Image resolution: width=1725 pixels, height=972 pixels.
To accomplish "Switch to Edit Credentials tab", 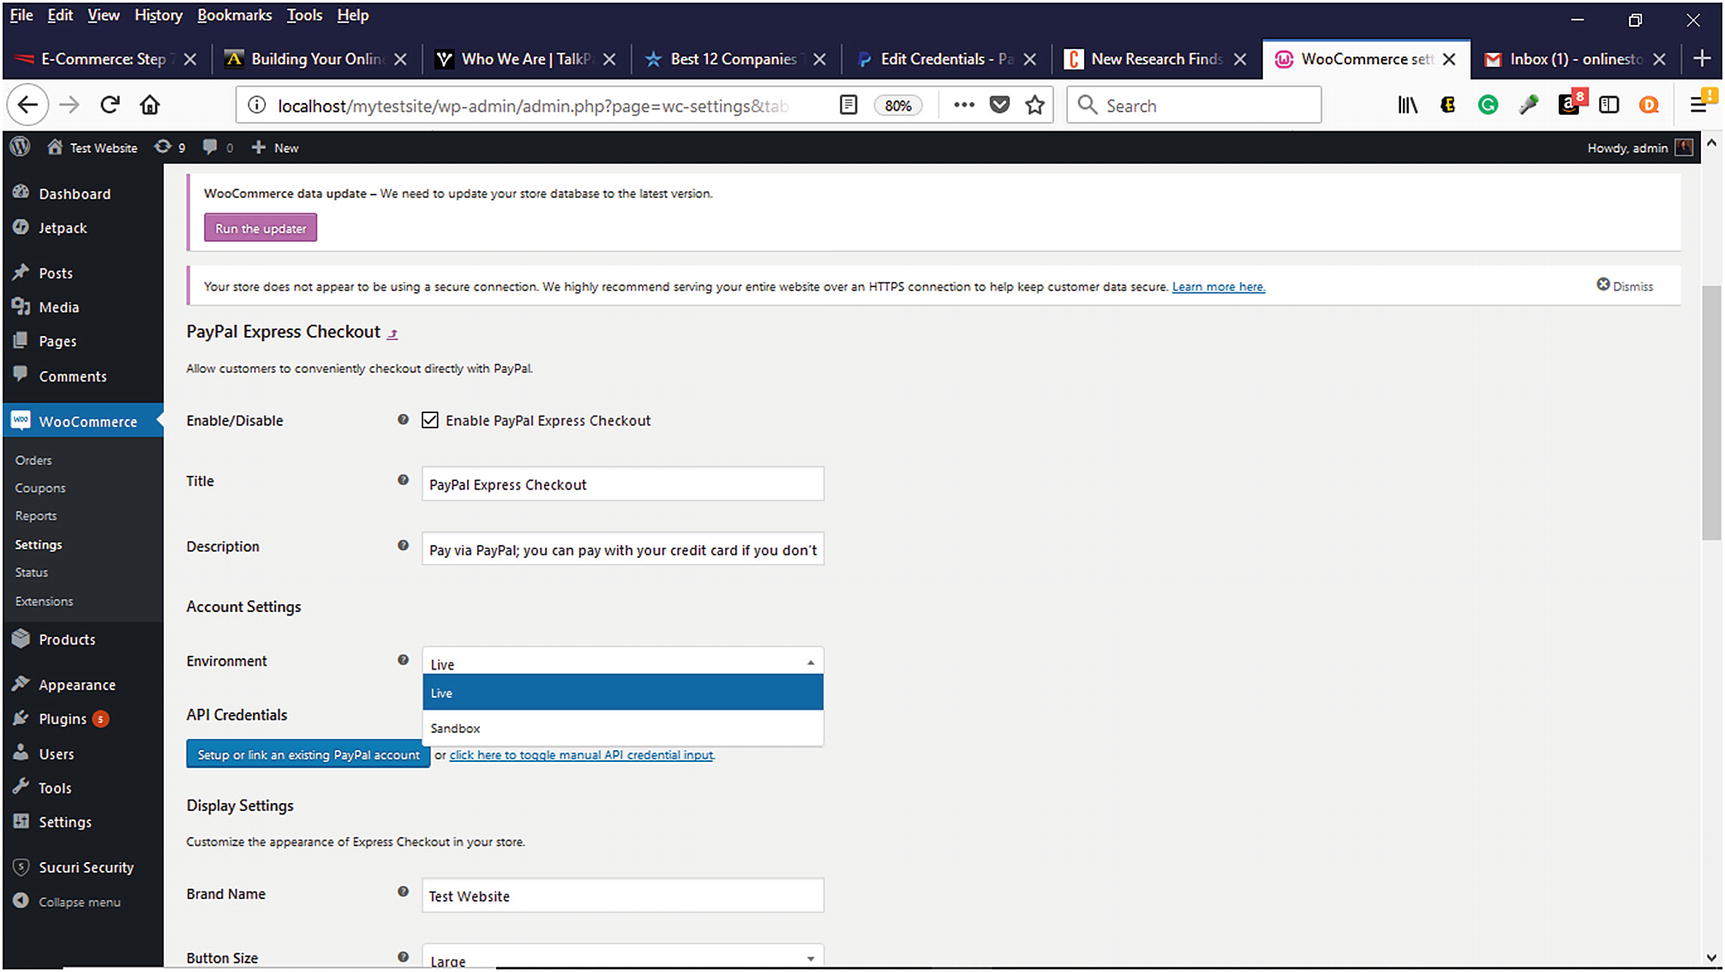I will tap(945, 59).
